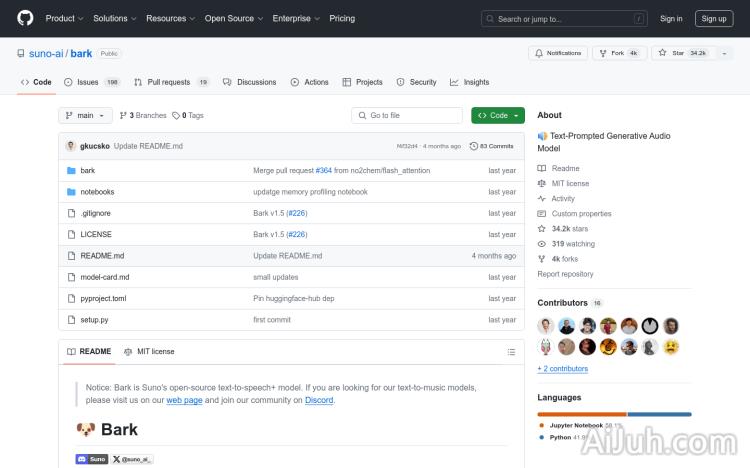This screenshot has height=468, width=750.
Task: Open the Activity link in About
Action: (x=563, y=198)
